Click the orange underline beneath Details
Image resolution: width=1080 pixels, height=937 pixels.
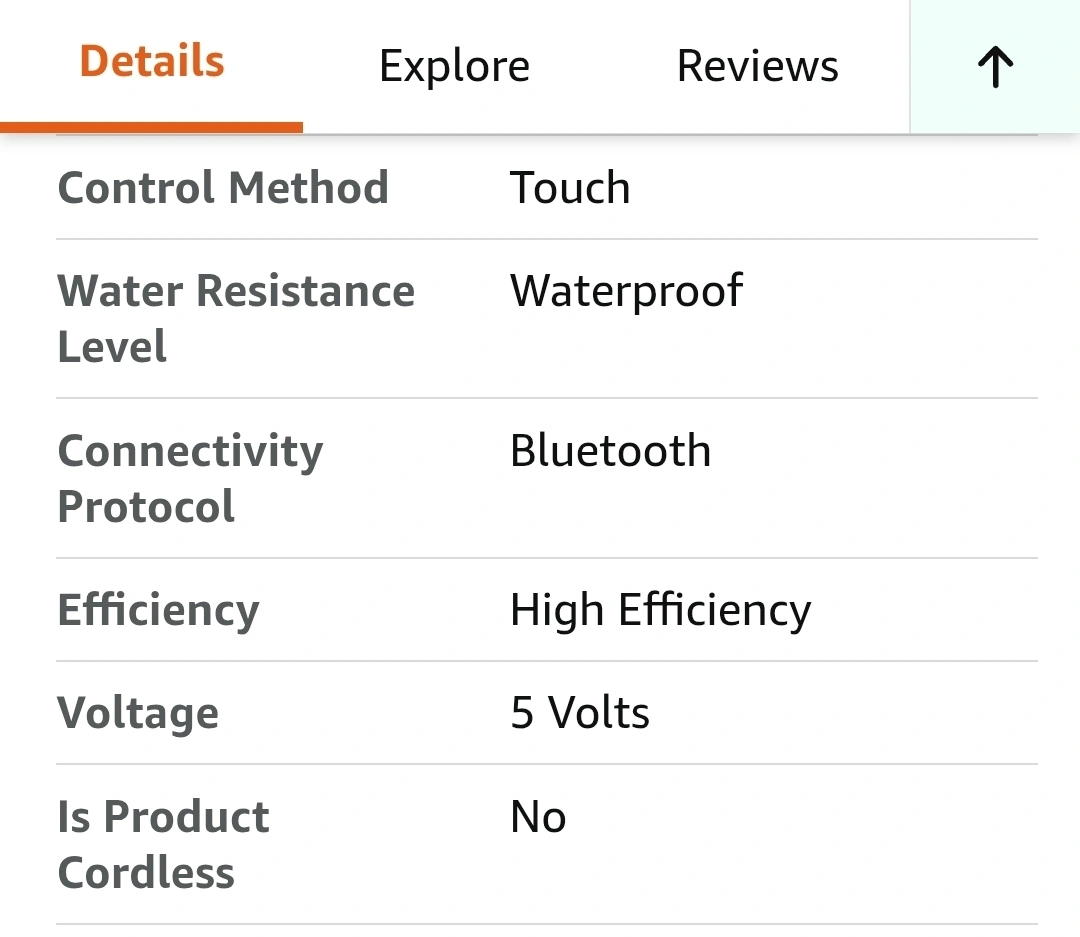152,127
